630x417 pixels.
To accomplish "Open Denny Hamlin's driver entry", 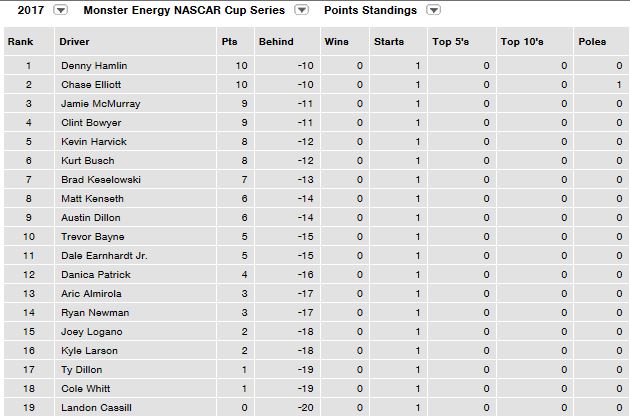I will (x=94, y=66).
